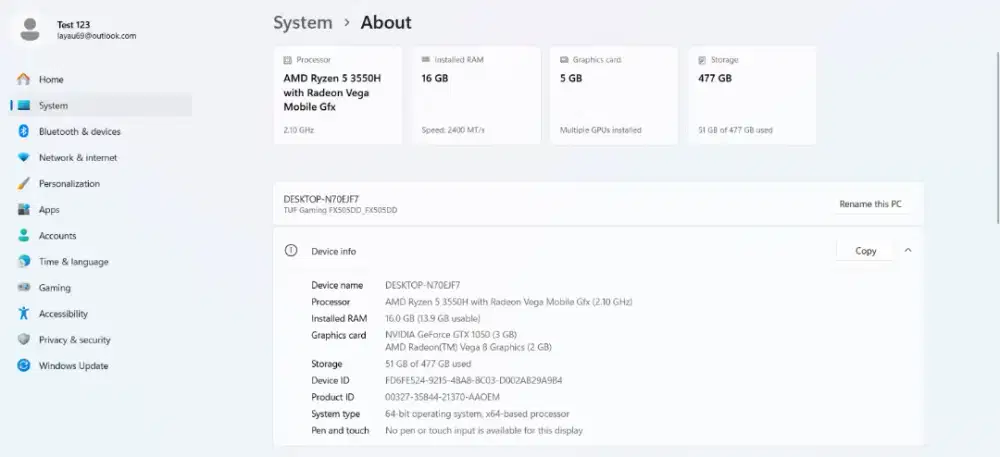Click 64-bit operating system value text

coord(477,414)
